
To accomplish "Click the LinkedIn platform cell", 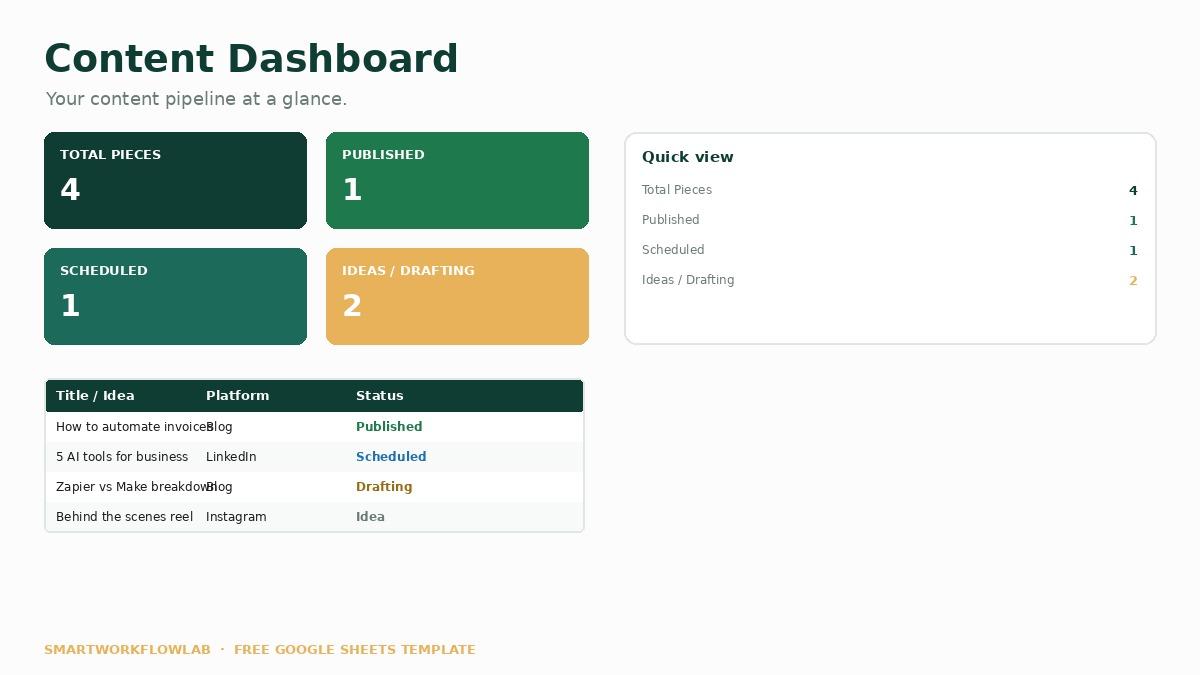I will pos(231,457).
